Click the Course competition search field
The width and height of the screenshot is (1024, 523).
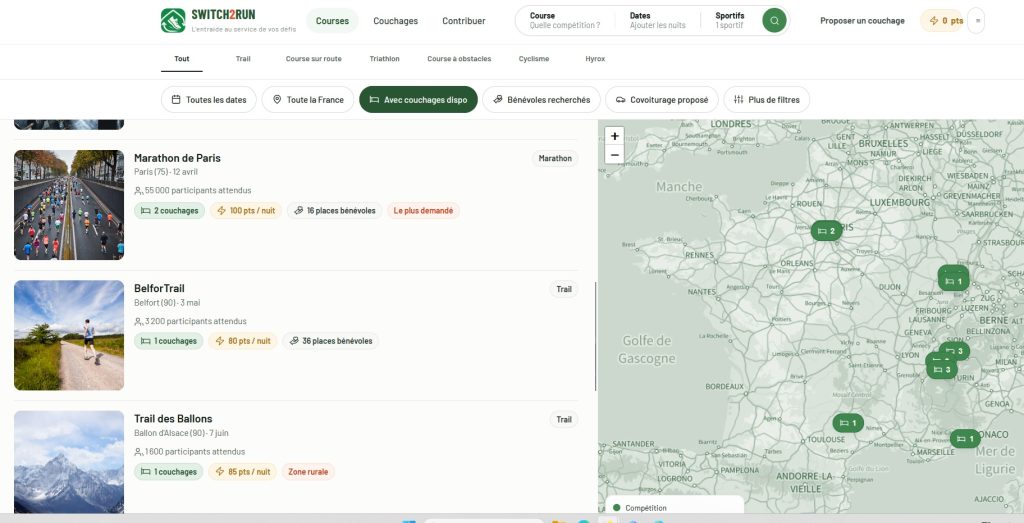click(565, 20)
